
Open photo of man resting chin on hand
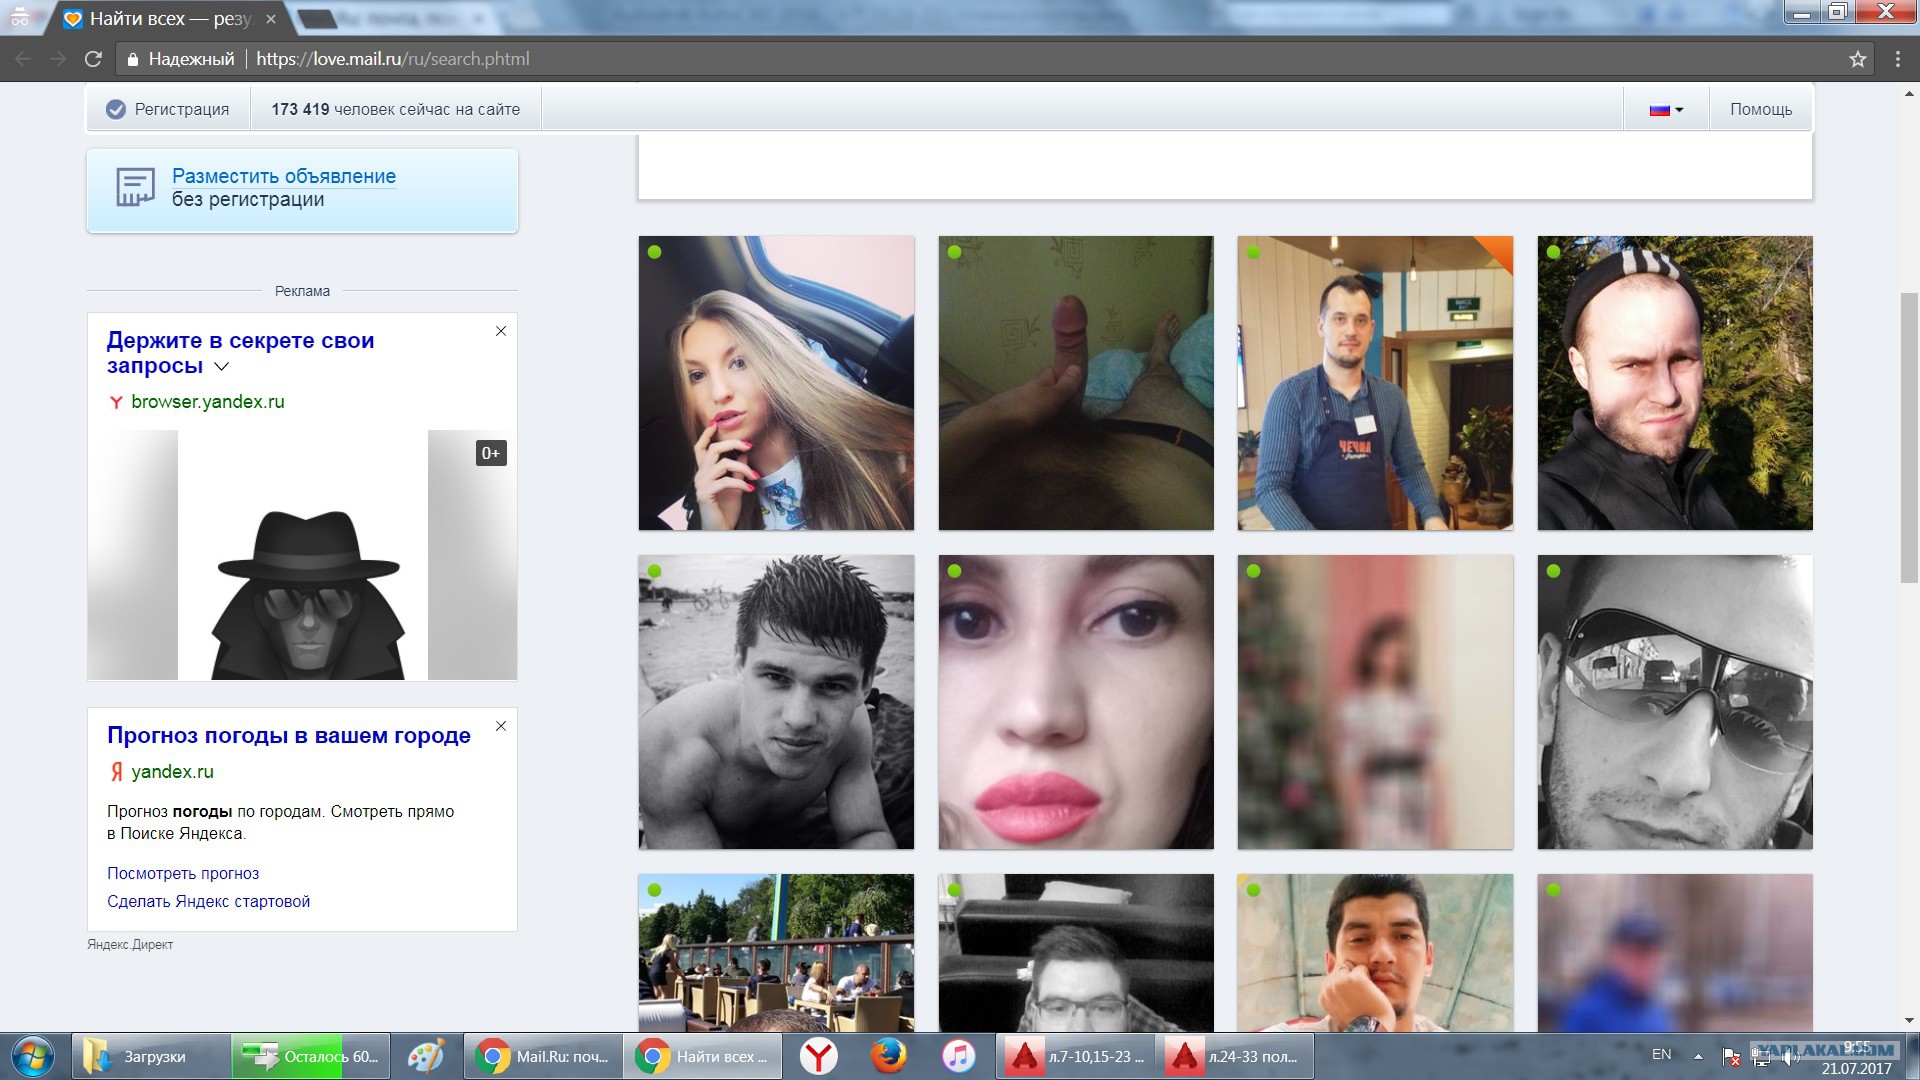[x=1375, y=953]
